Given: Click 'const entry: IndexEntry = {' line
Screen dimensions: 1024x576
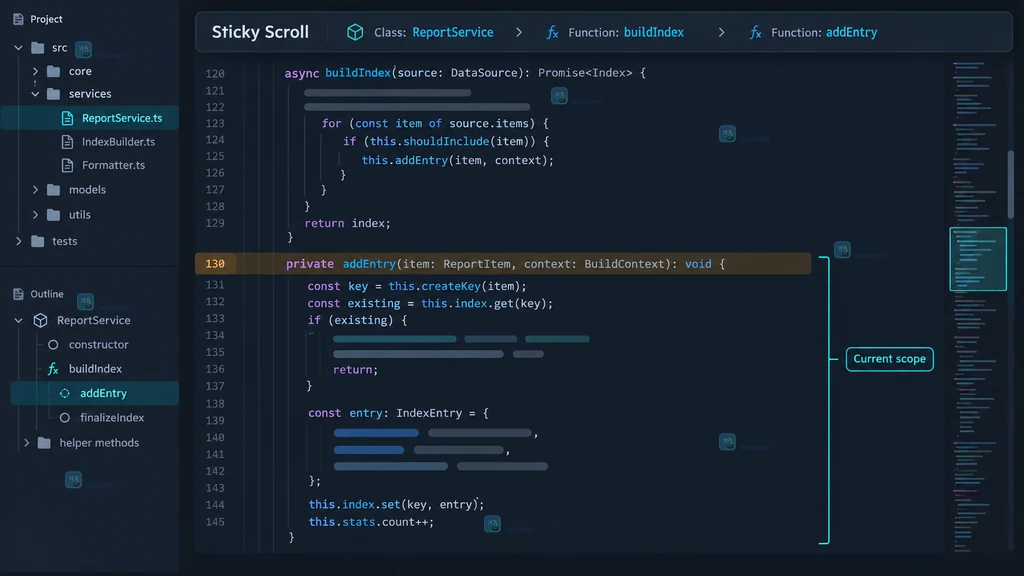Looking at the screenshot, I should tap(398, 413).
